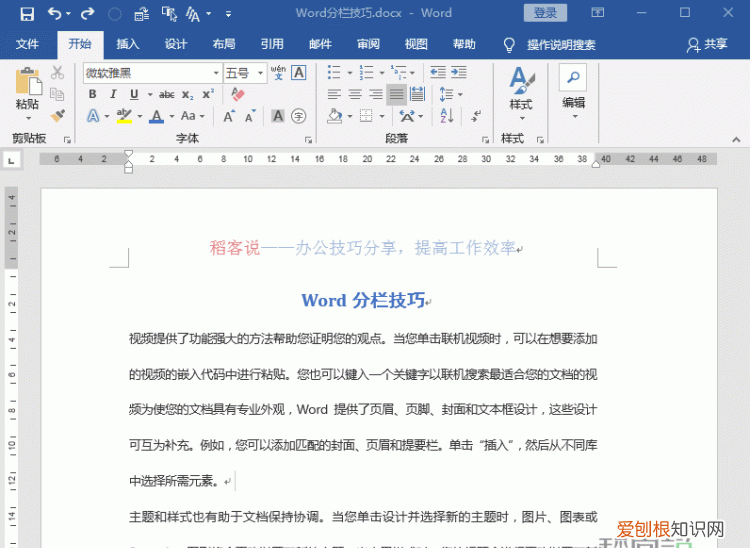Toggle Italic formatting
Viewport: 750px width, 548px height.
point(113,94)
